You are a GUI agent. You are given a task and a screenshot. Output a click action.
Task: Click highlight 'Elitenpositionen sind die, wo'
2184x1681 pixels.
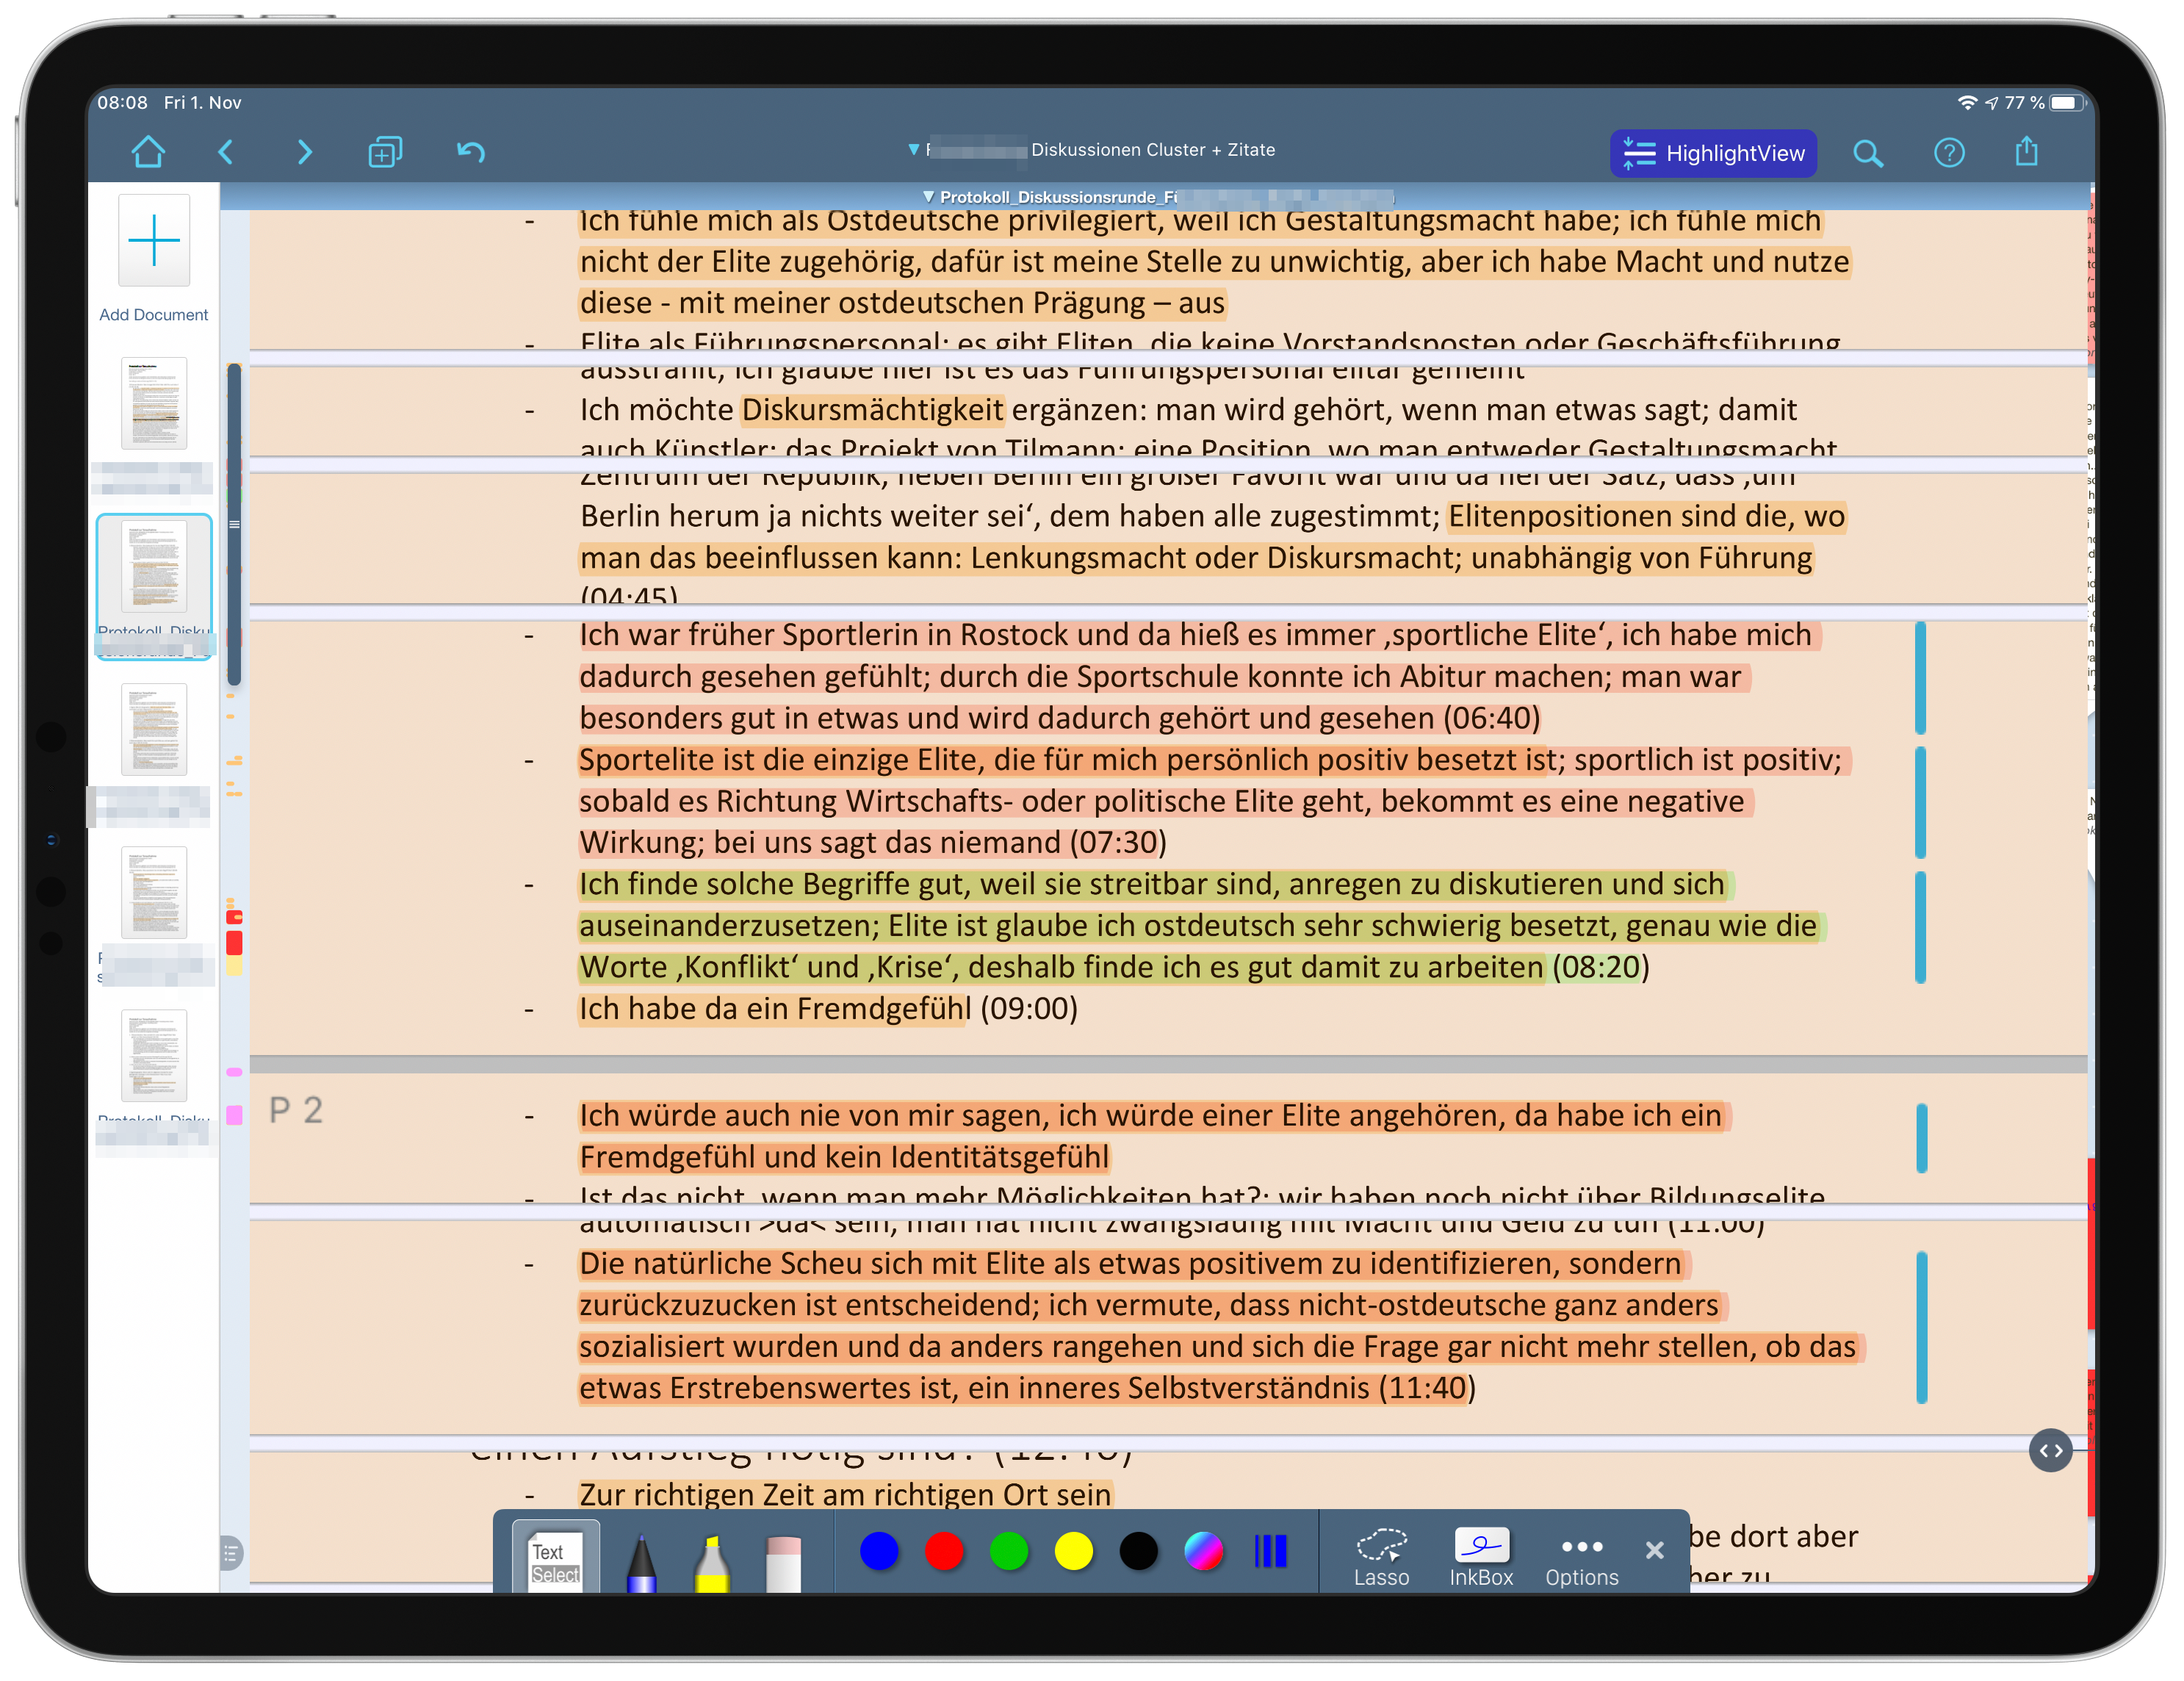pyautogui.click(x=1646, y=516)
